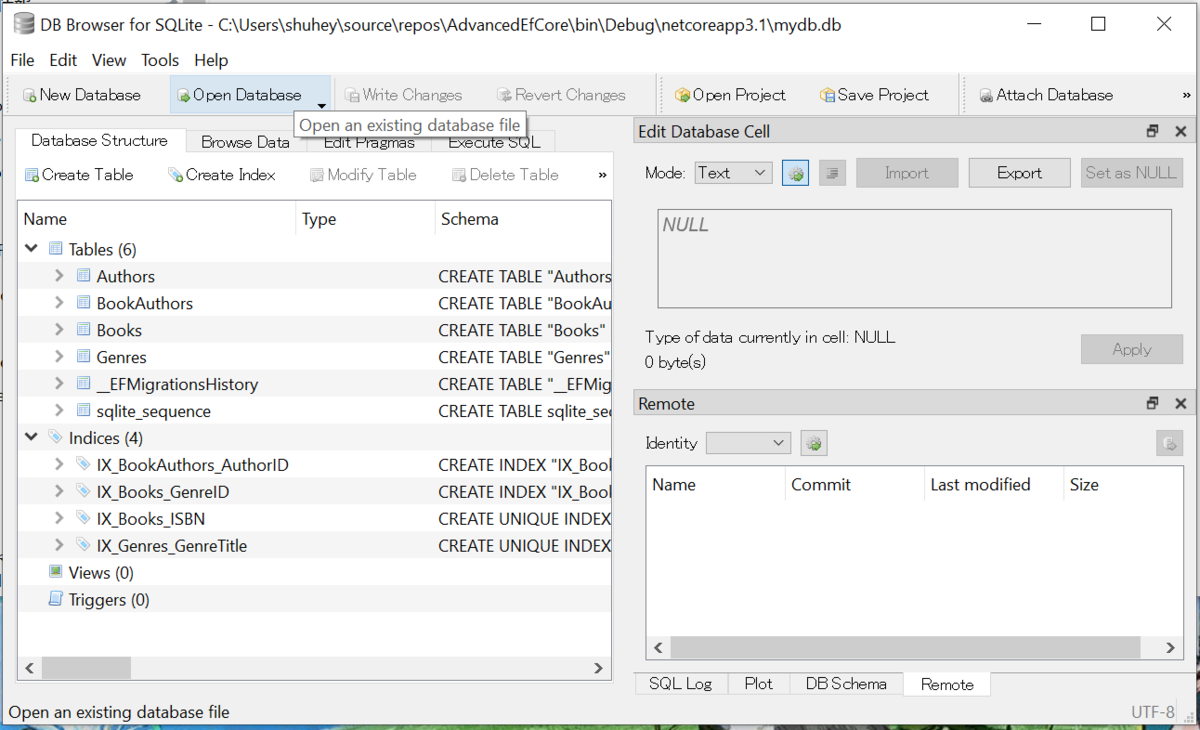Screen dimensions: 1200x730
Task: Click the Delete Table button
Action: [x=505, y=174]
